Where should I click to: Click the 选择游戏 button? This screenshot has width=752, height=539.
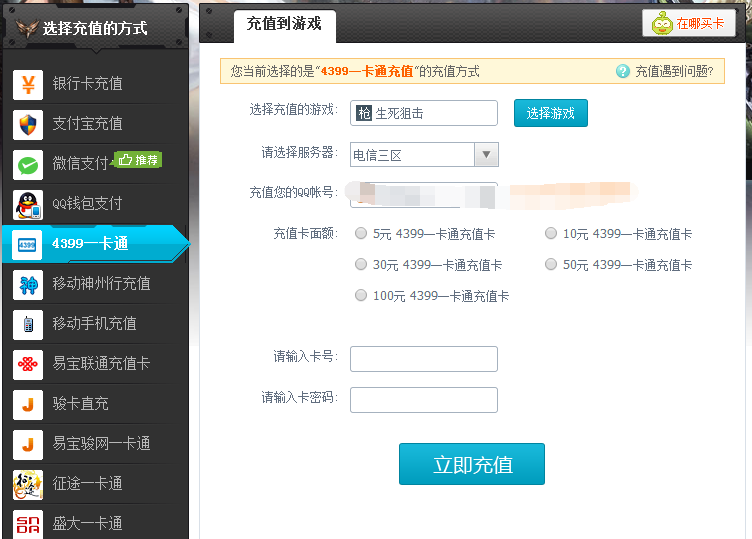pos(551,113)
